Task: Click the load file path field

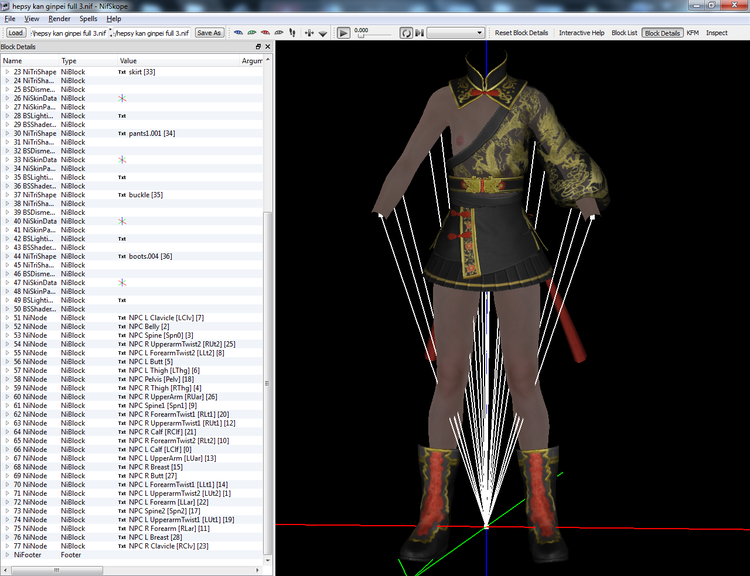Action: (68, 33)
